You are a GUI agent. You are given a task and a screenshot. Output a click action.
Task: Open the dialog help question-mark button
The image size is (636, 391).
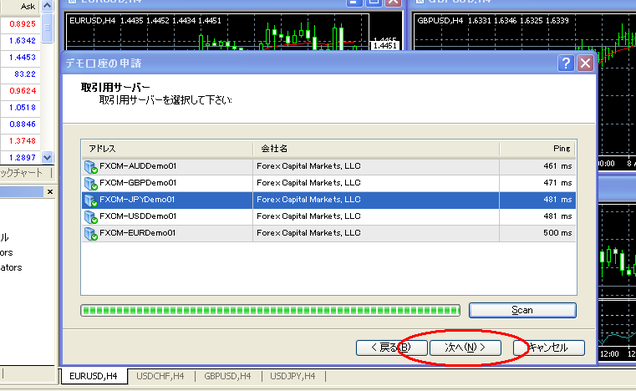pyautogui.click(x=565, y=63)
